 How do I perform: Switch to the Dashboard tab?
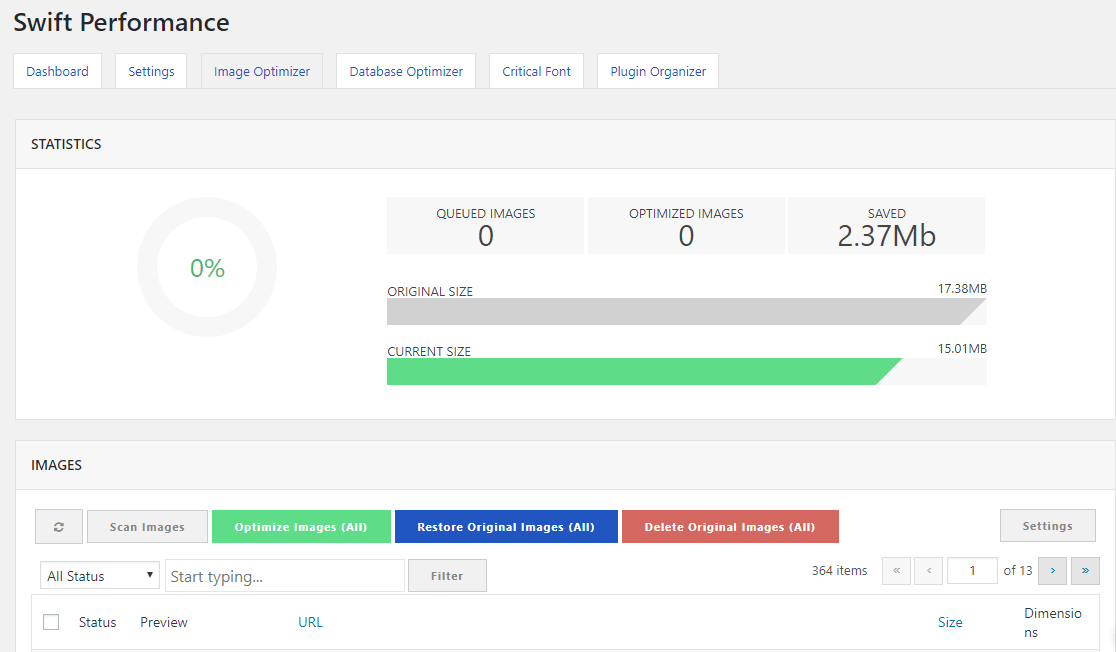pos(57,72)
